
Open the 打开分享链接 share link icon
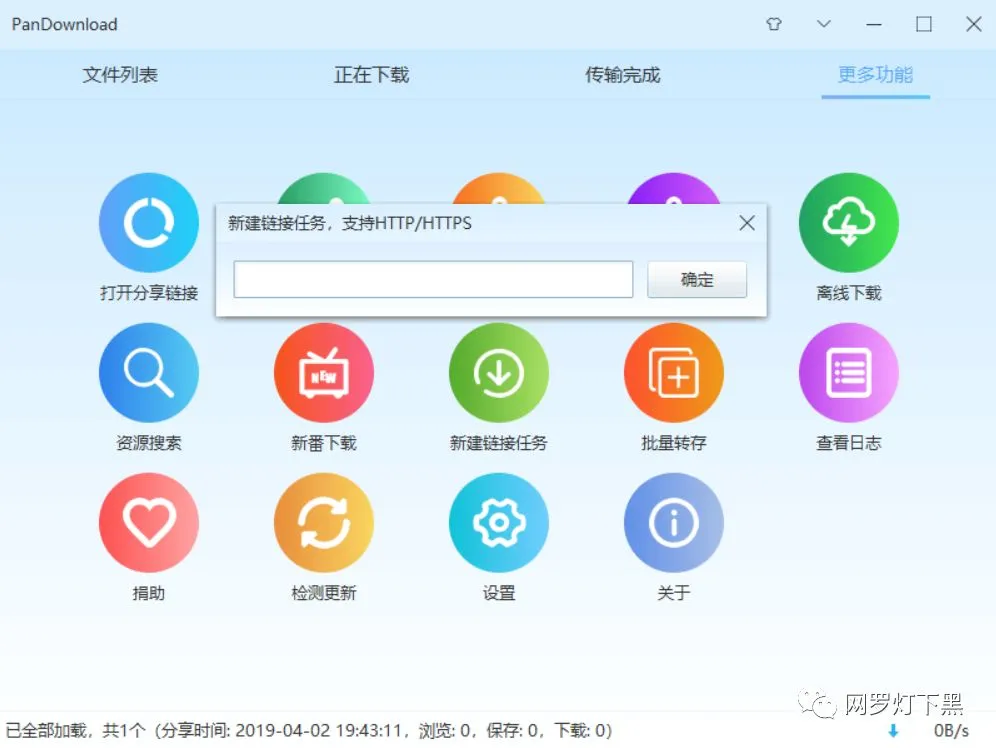[149, 223]
